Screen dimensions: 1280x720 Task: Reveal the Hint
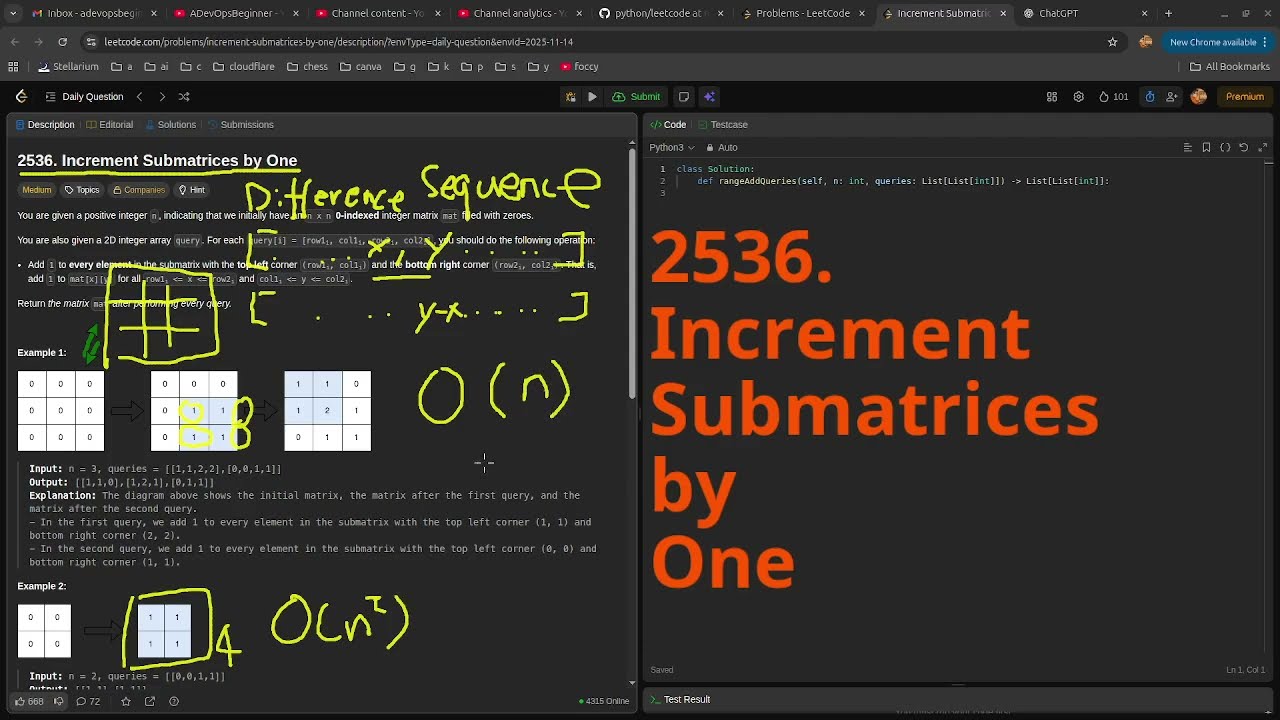pyautogui.click(x=192, y=190)
